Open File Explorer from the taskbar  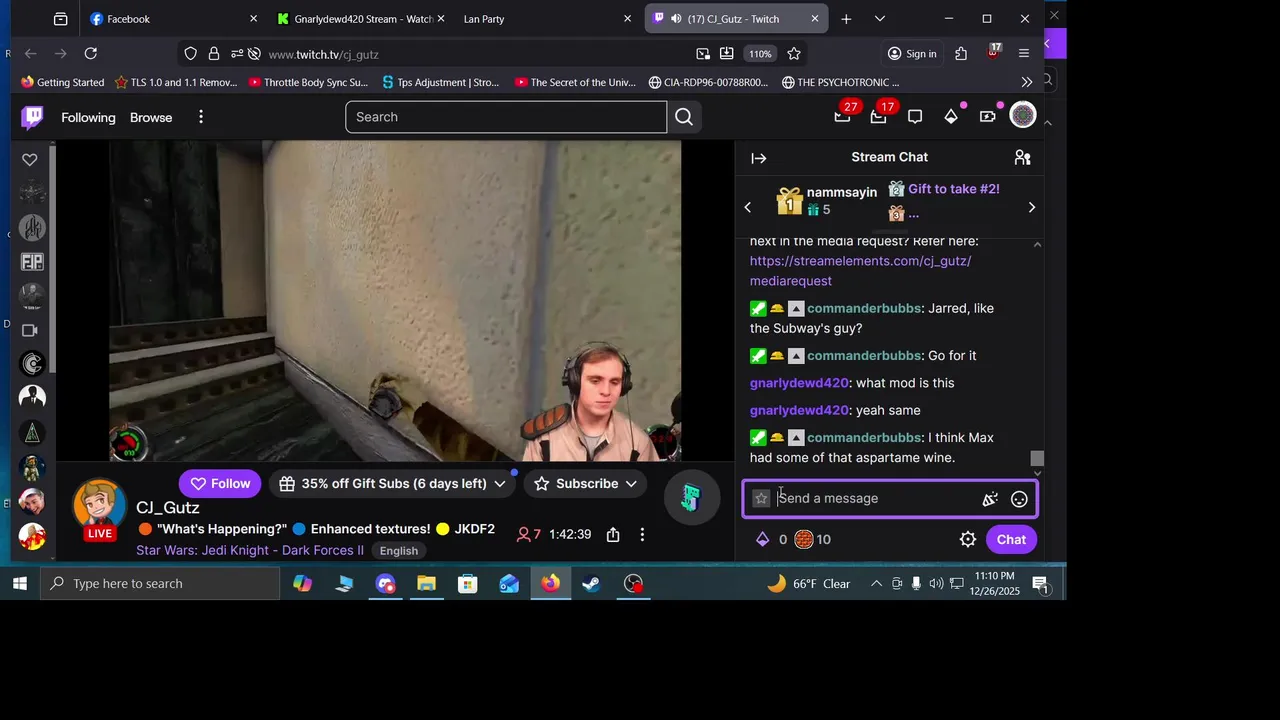427,583
